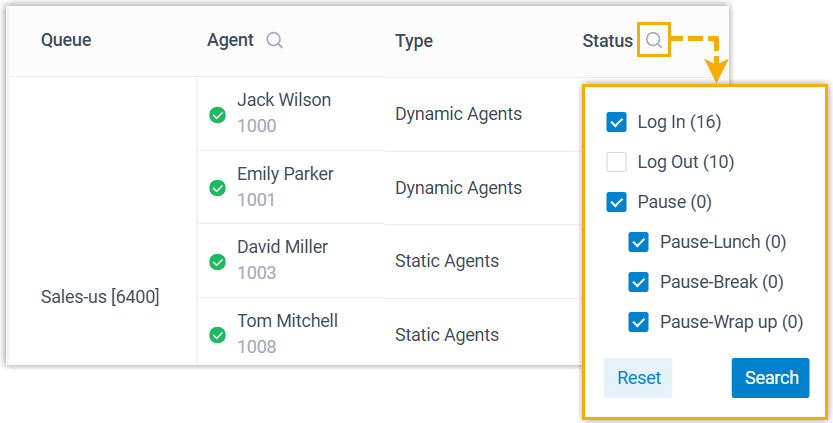
Task: Click the blue Search button
Action: coord(770,378)
